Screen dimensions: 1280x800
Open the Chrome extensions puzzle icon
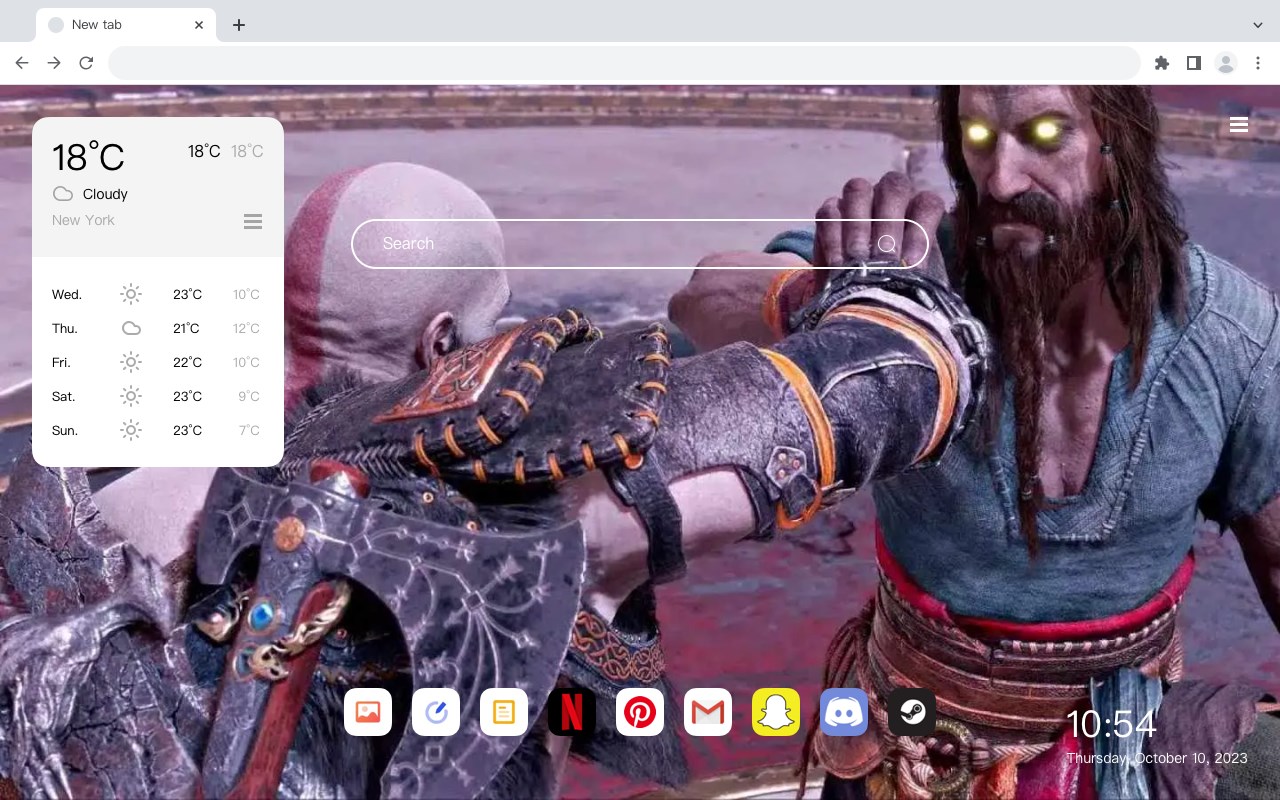click(x=1161, y=63)
